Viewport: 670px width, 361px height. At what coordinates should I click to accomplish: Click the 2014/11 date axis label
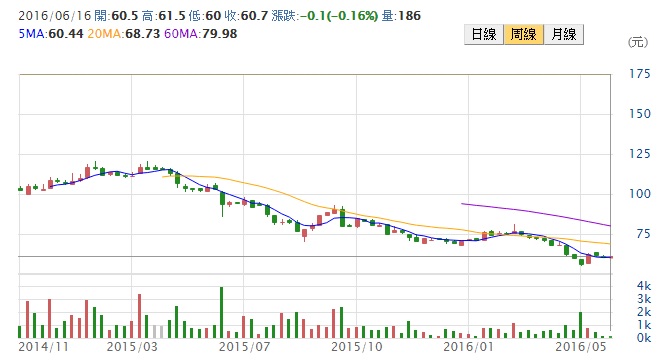pos(44,346)
